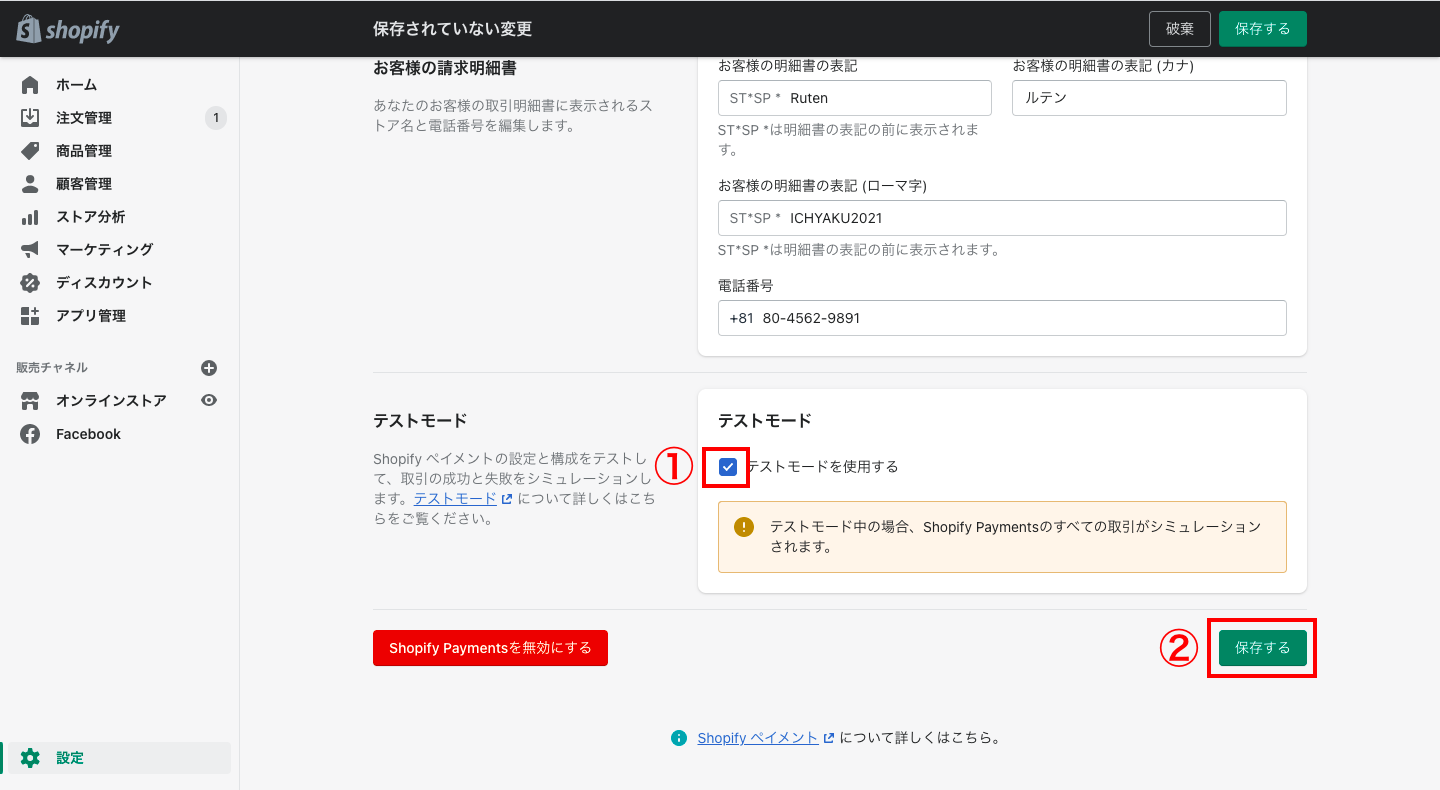Click Shopify Paymentsを無効にする red button
This screenshot has width=1440, height=790.
(490, 648)
